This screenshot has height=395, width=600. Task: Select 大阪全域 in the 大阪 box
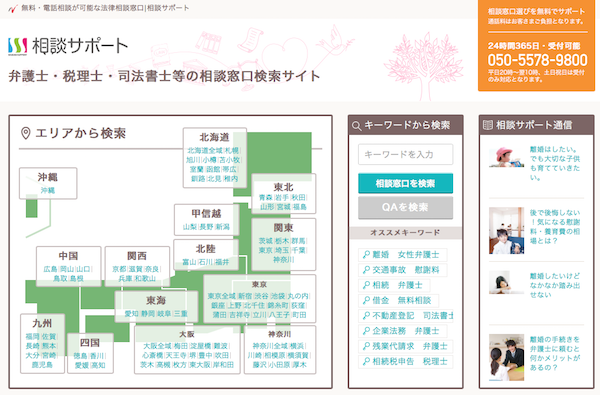click(x=157, y=346)
